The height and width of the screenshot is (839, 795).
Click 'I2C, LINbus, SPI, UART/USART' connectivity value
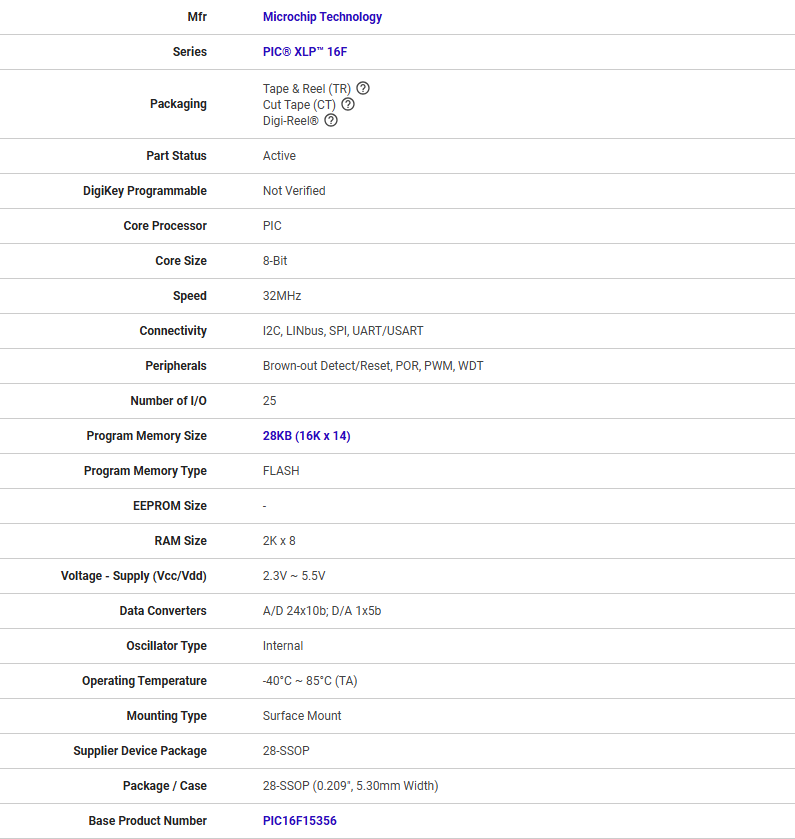343,331
